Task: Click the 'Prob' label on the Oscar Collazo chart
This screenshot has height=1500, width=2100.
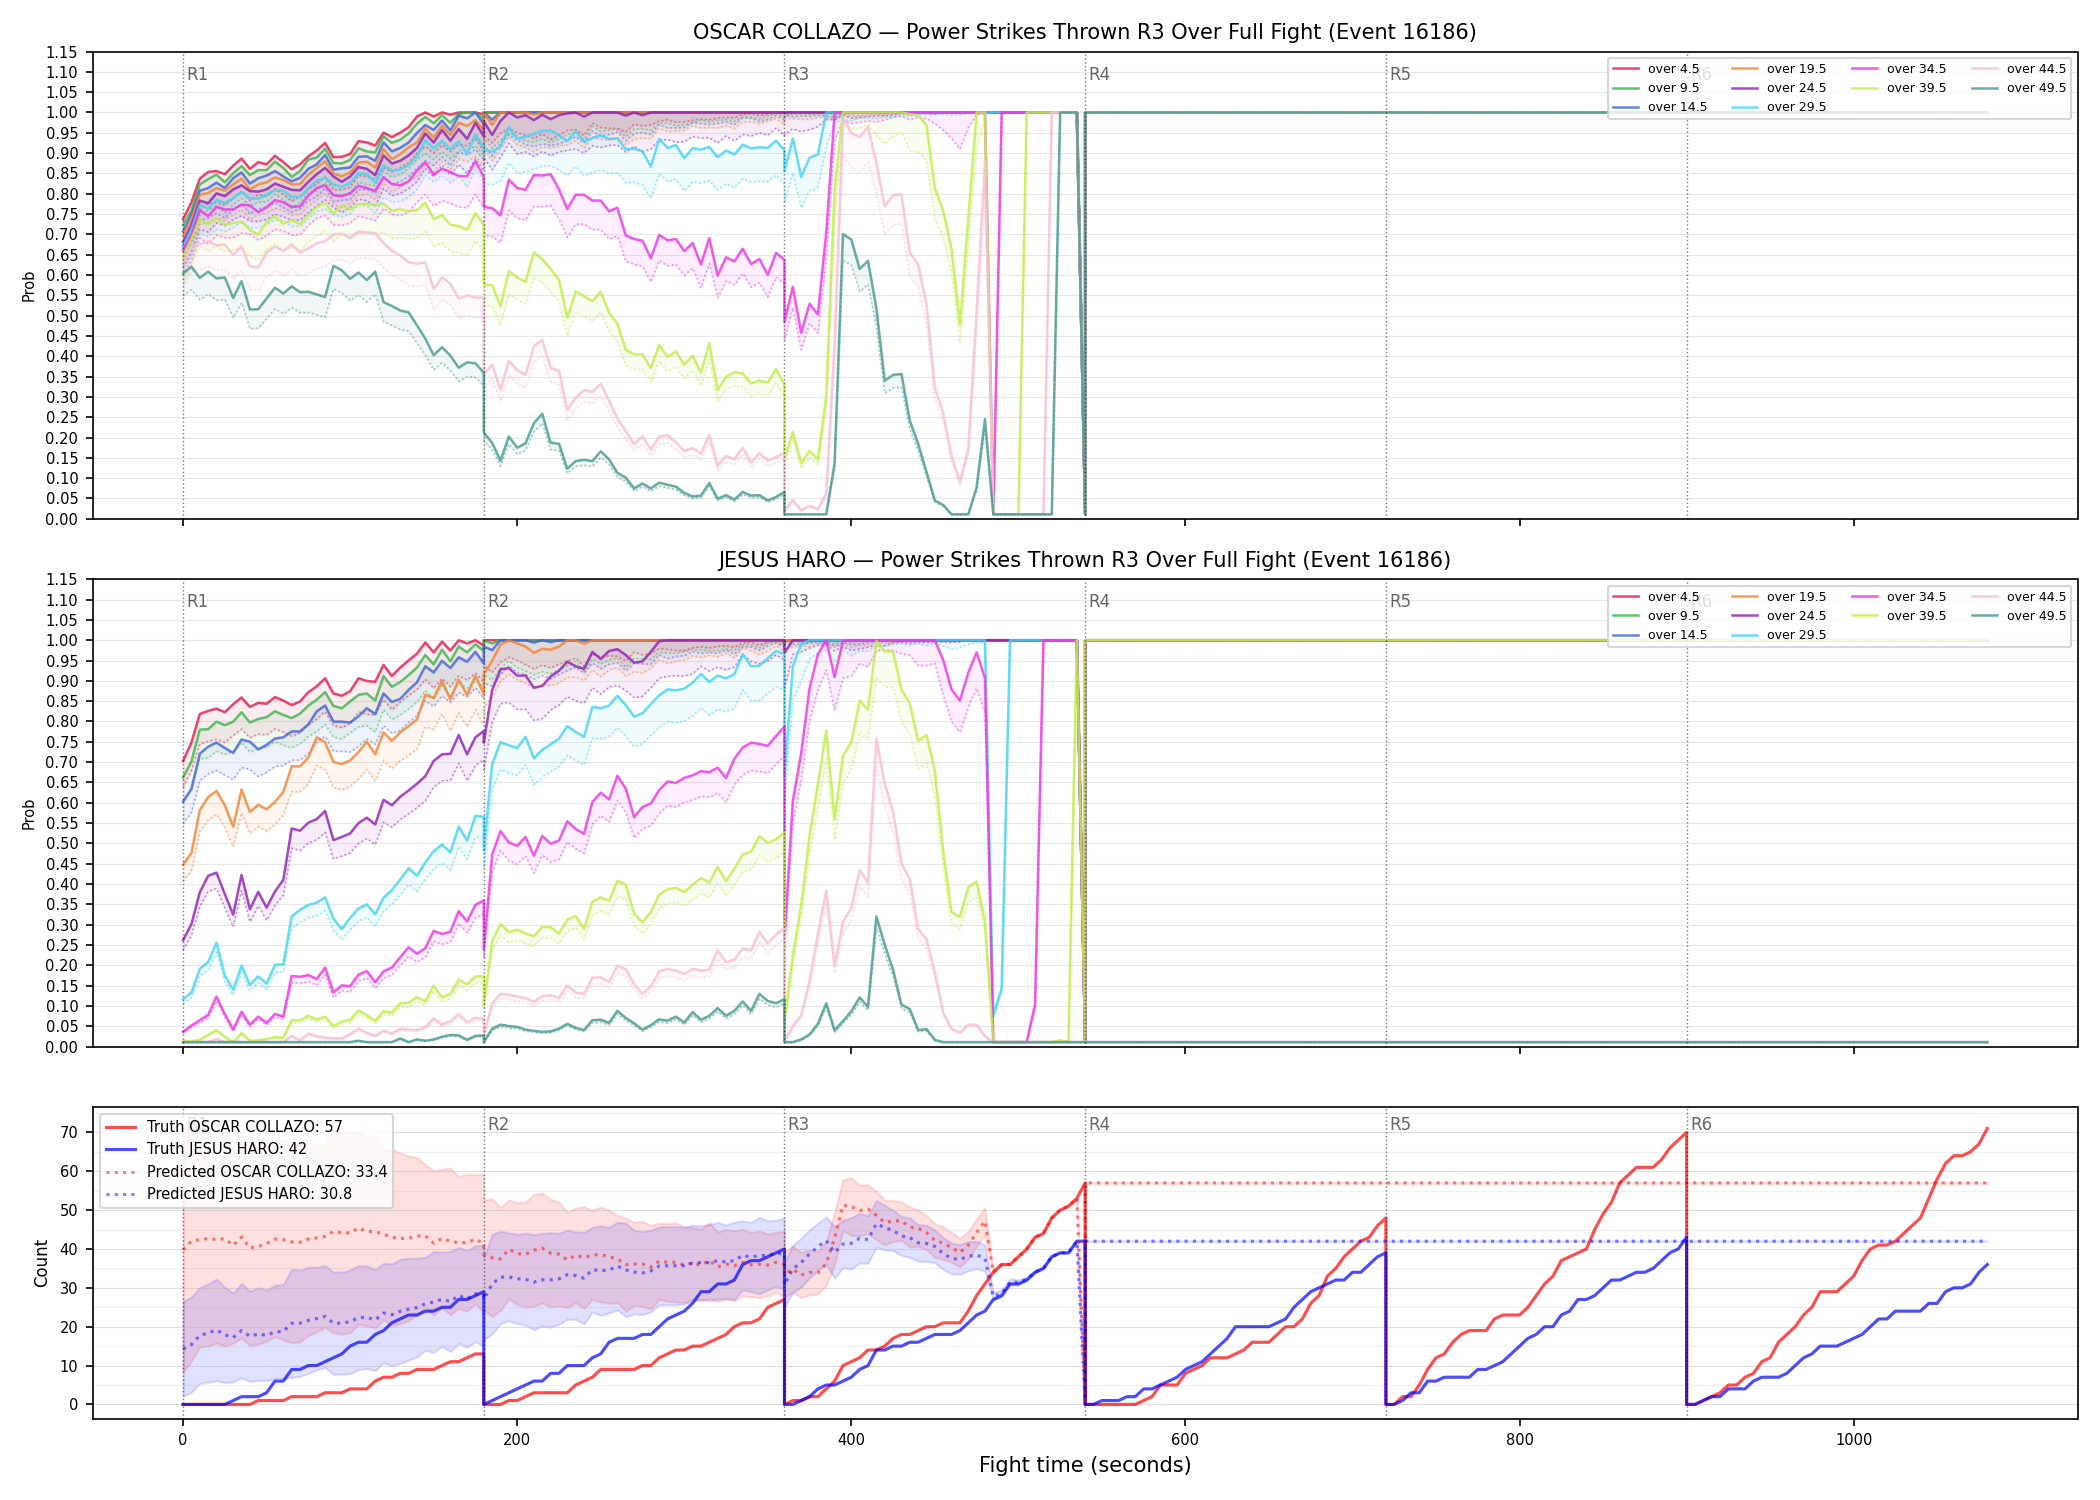Action: (29, 287)
